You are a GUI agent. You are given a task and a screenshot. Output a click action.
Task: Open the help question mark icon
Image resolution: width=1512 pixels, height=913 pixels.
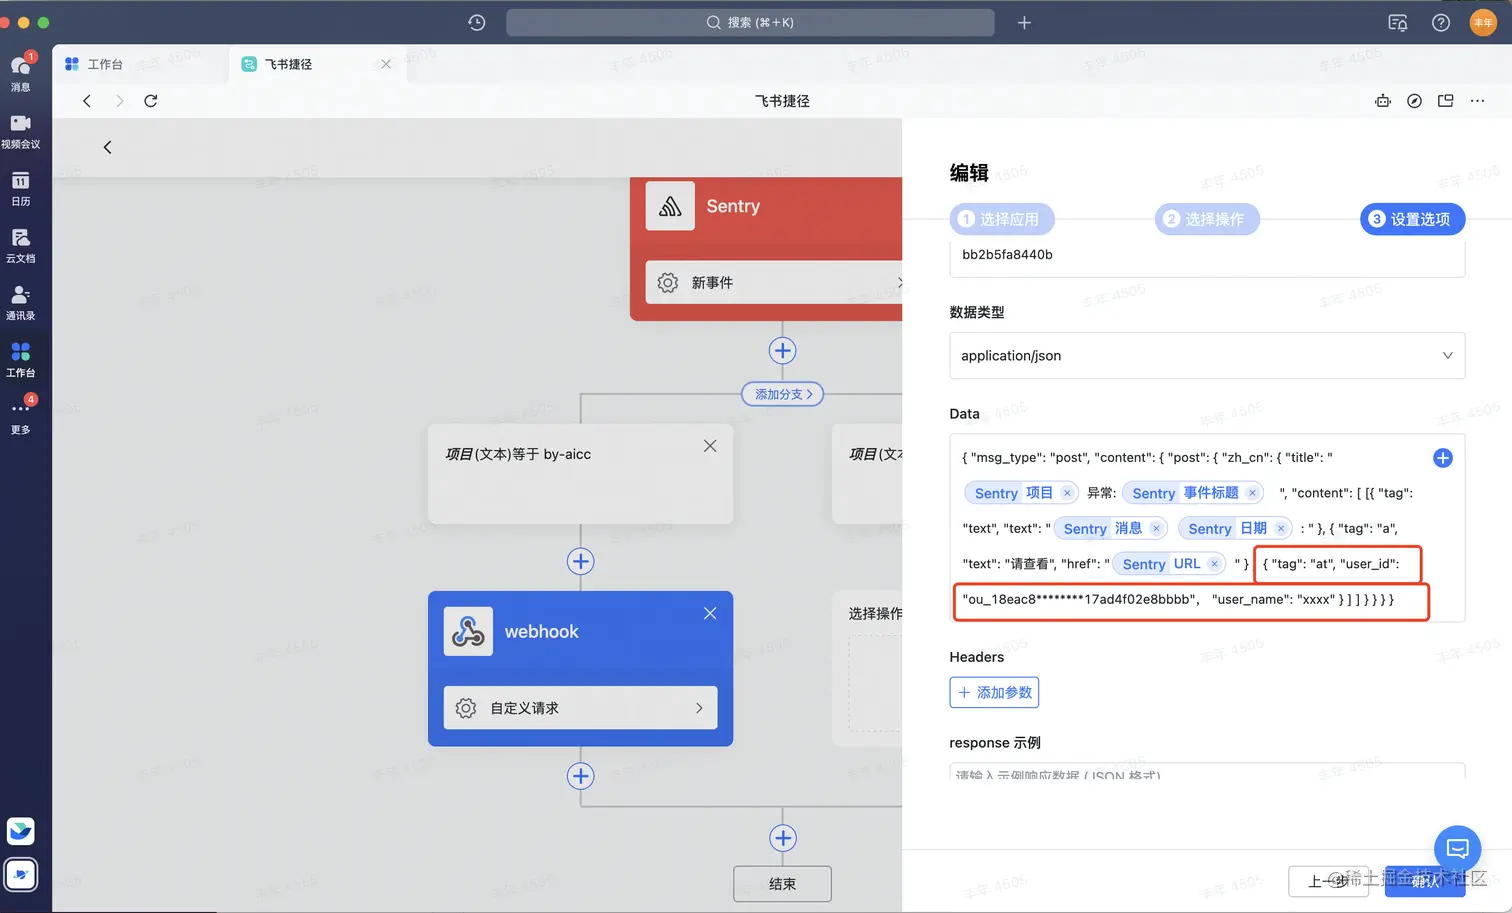[1441, 22]
